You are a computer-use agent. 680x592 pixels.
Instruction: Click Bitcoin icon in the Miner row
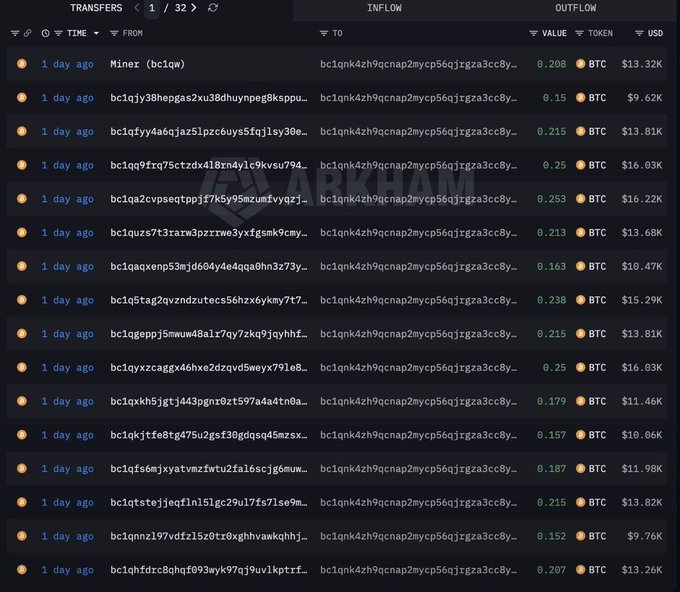pyautogui.click(x=22, y=64)
